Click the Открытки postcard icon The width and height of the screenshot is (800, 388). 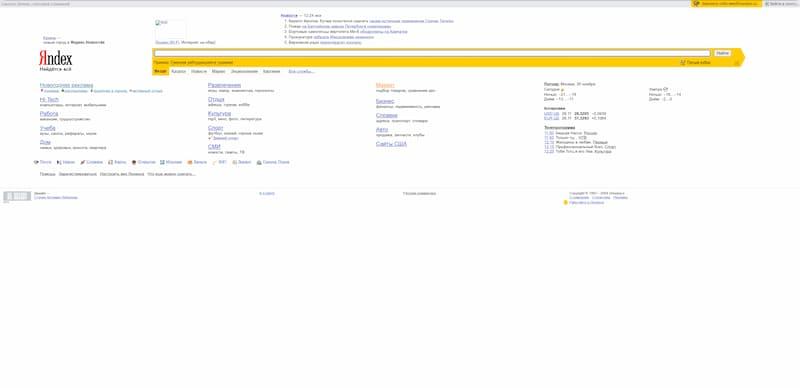[134, 162]
